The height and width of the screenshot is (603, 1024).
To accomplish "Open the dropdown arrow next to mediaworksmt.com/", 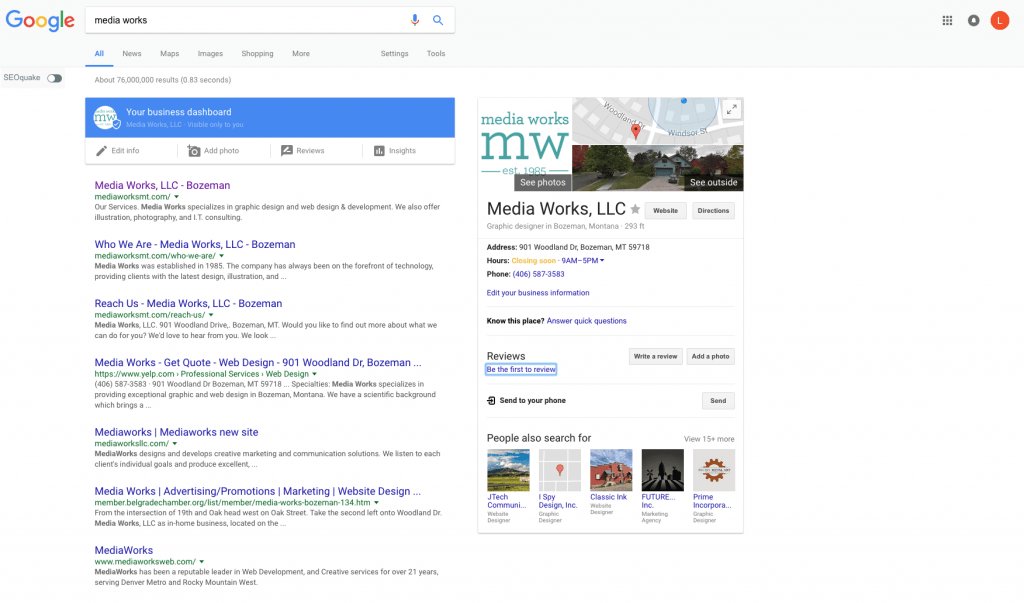I will tap(176, 197).
